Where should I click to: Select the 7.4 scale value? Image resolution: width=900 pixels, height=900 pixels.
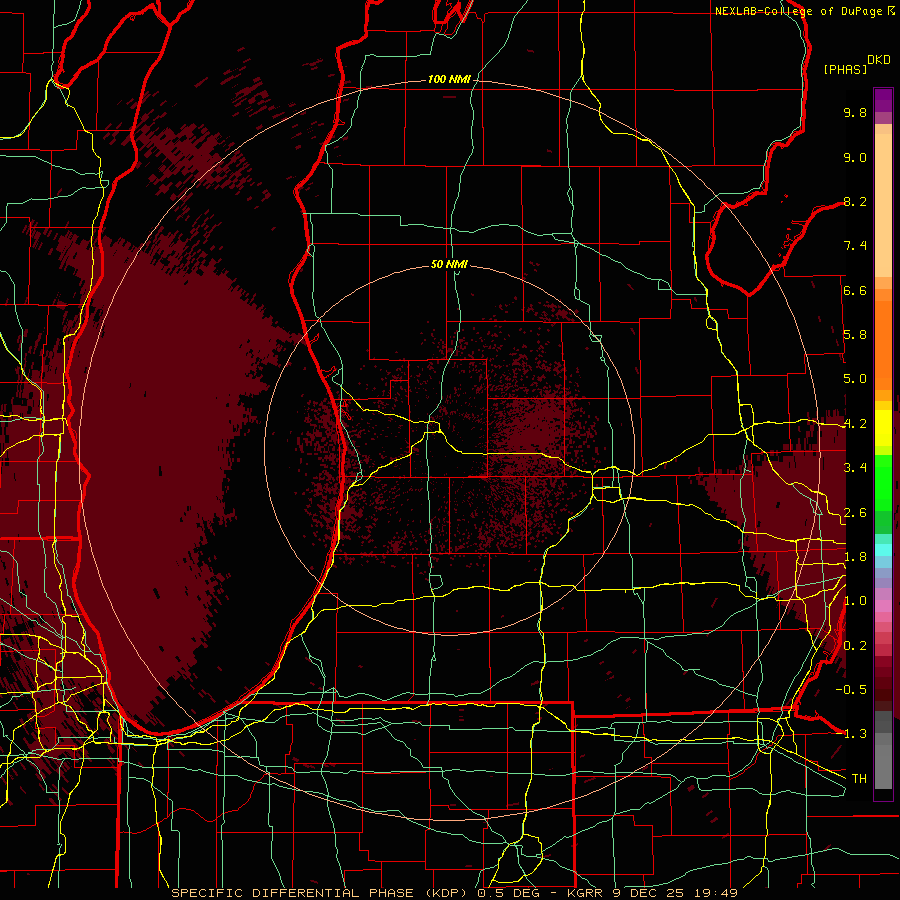pyautogui.click(x=855, y=246)
